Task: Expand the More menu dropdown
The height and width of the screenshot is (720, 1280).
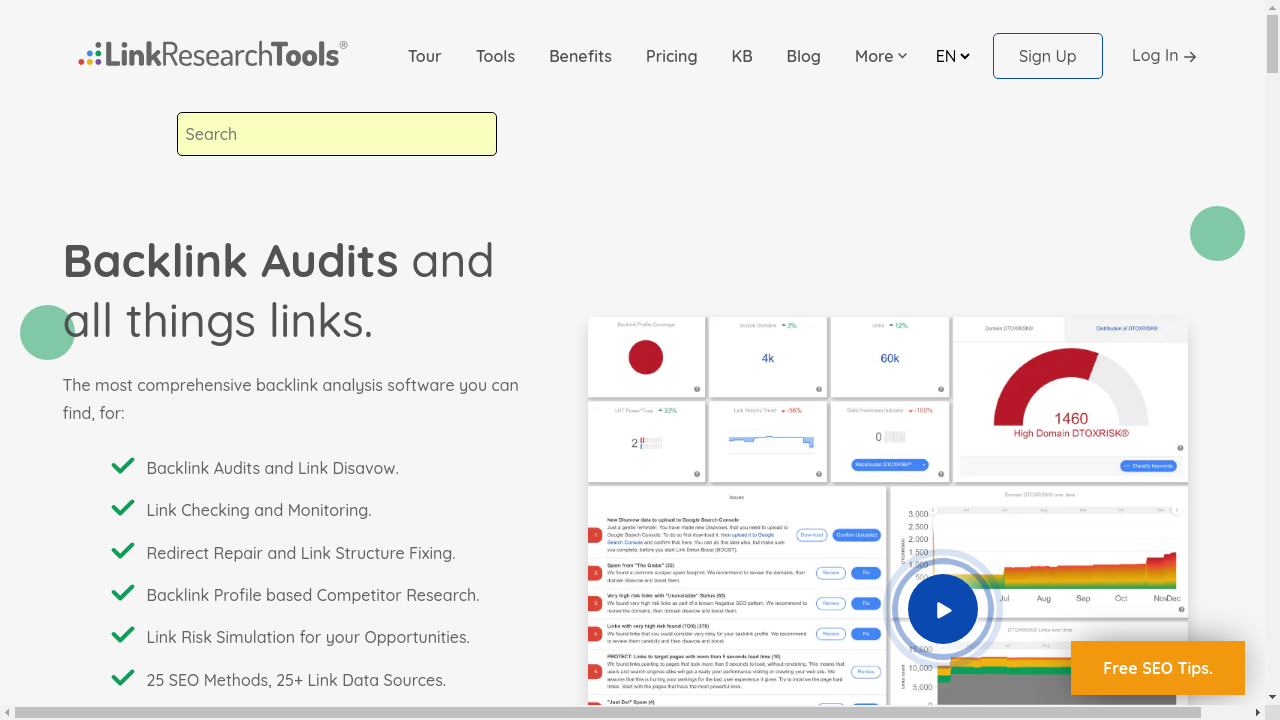Action: click(x=880, y=56)
